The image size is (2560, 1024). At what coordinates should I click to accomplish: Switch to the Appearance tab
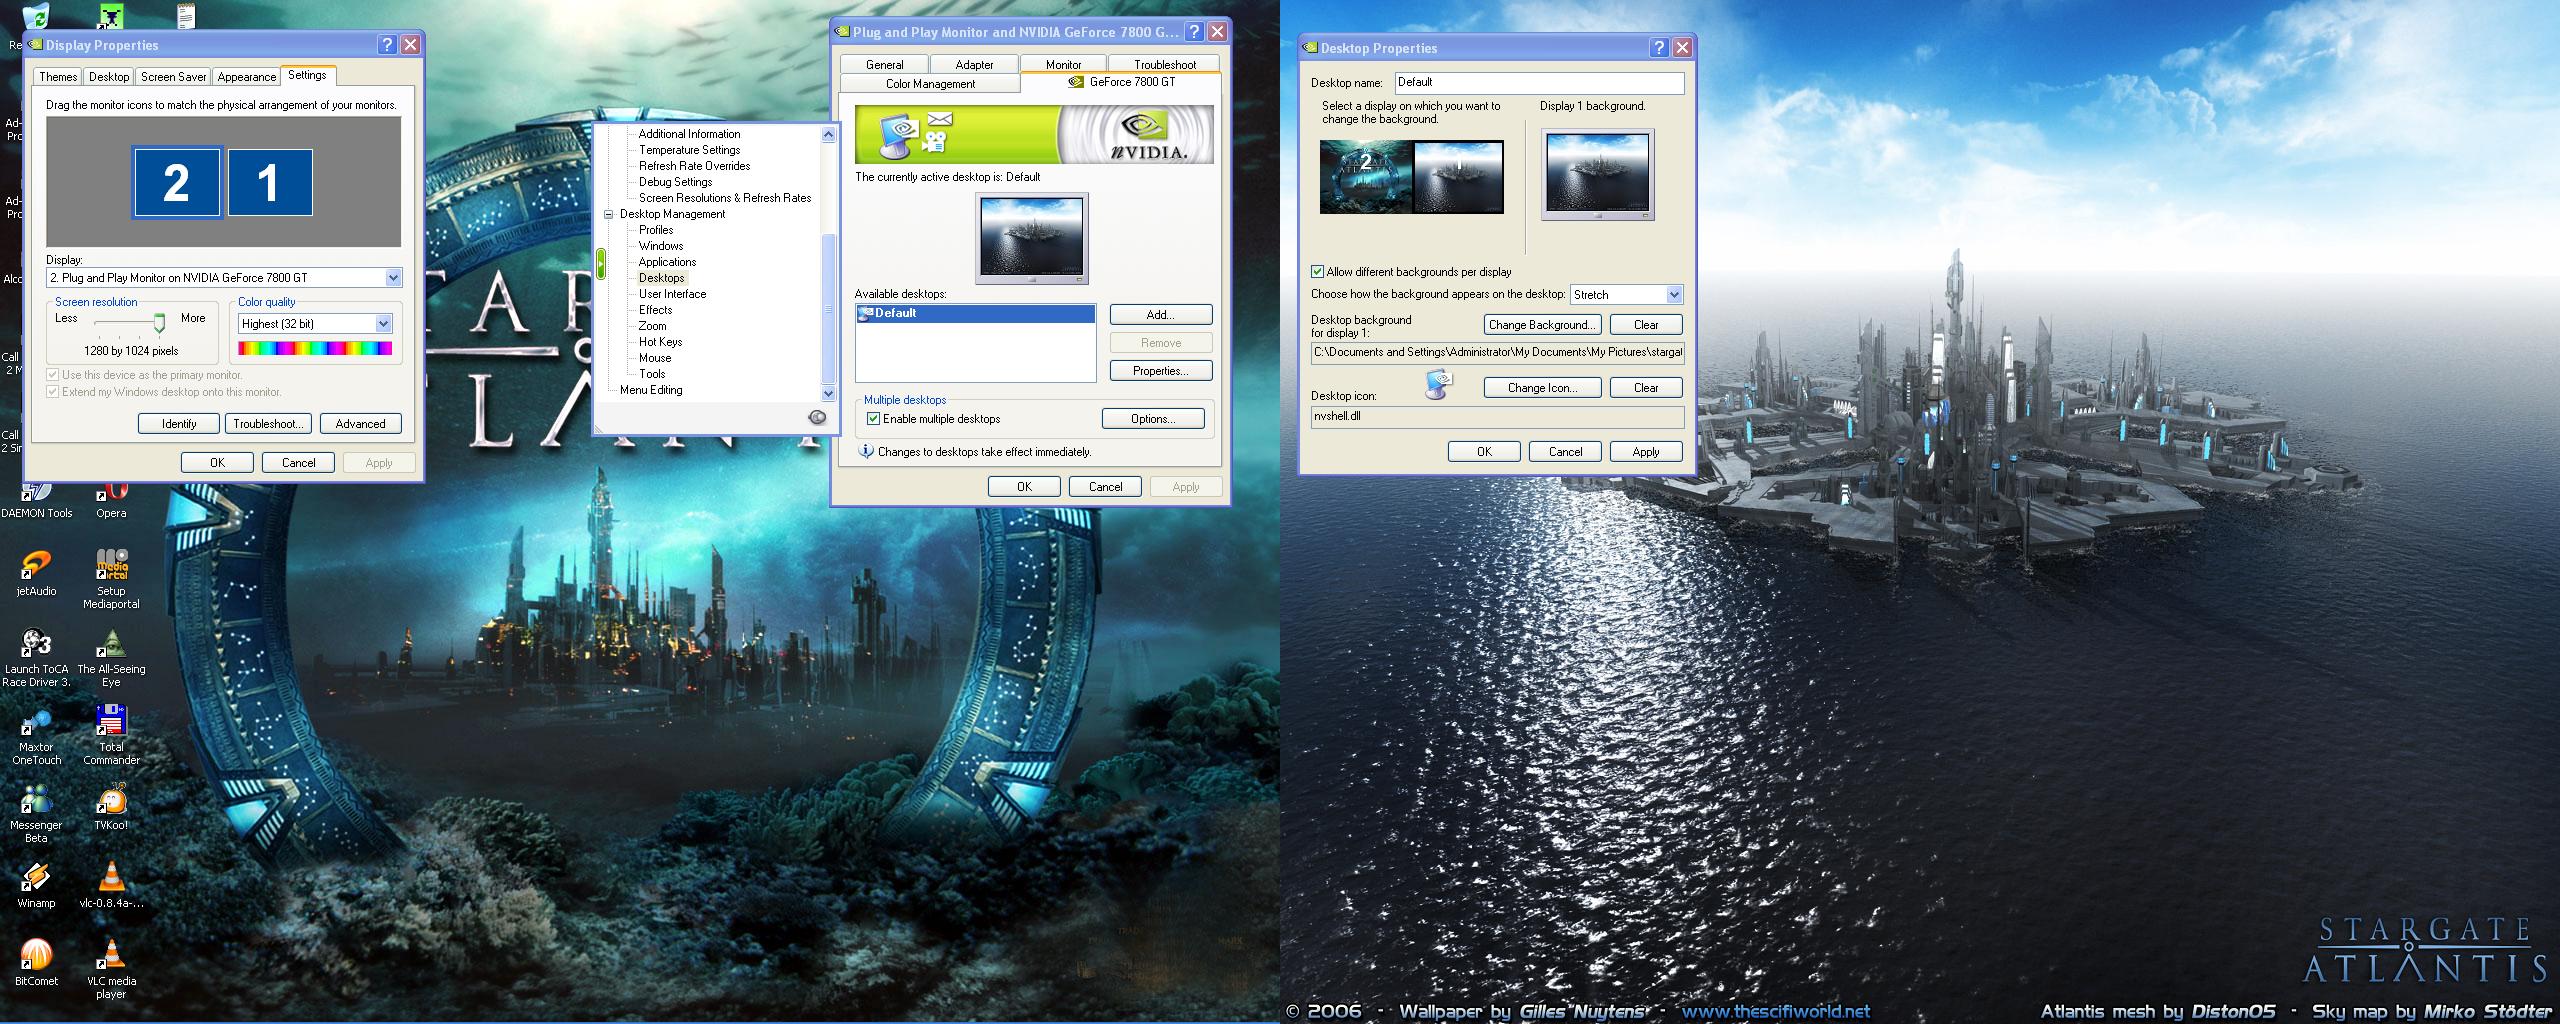(x=246, y=77)
